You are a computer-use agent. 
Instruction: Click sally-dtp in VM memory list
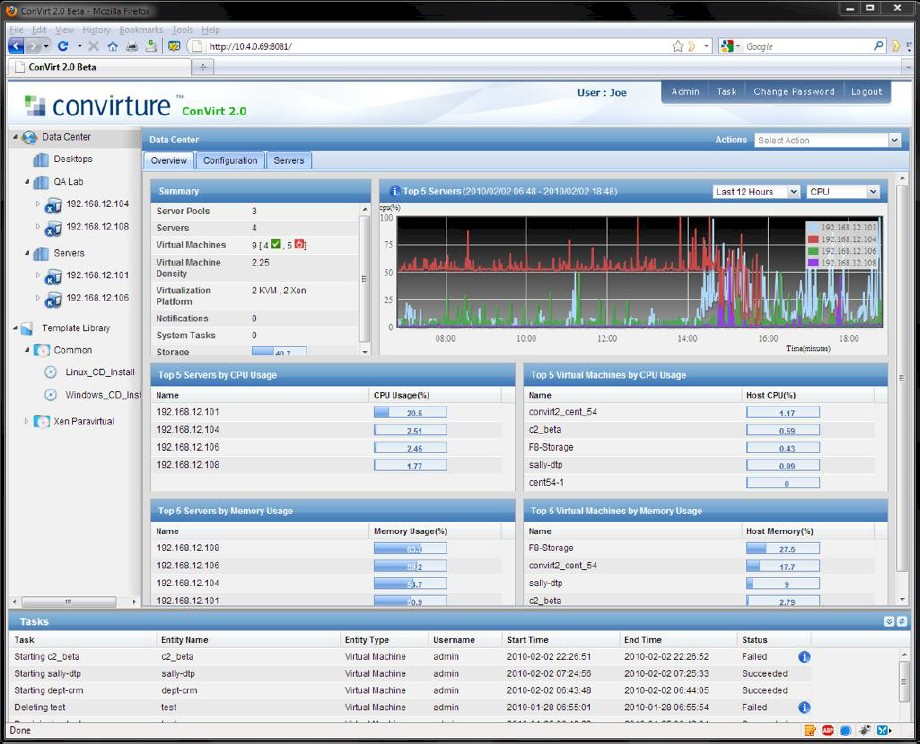tap(545, 583)
